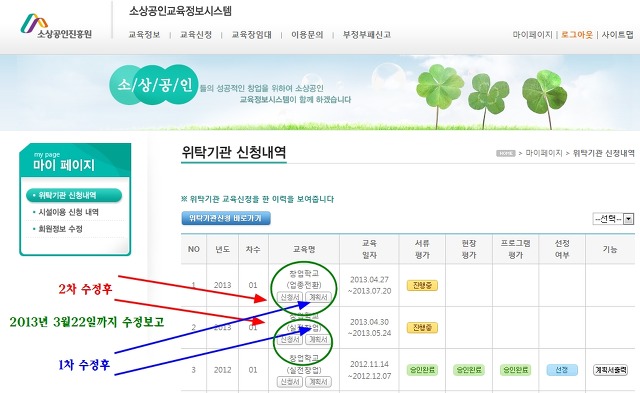Click the 년도 column header
The height and width of the screenshot is (393, 640).
tap(222, 249)
